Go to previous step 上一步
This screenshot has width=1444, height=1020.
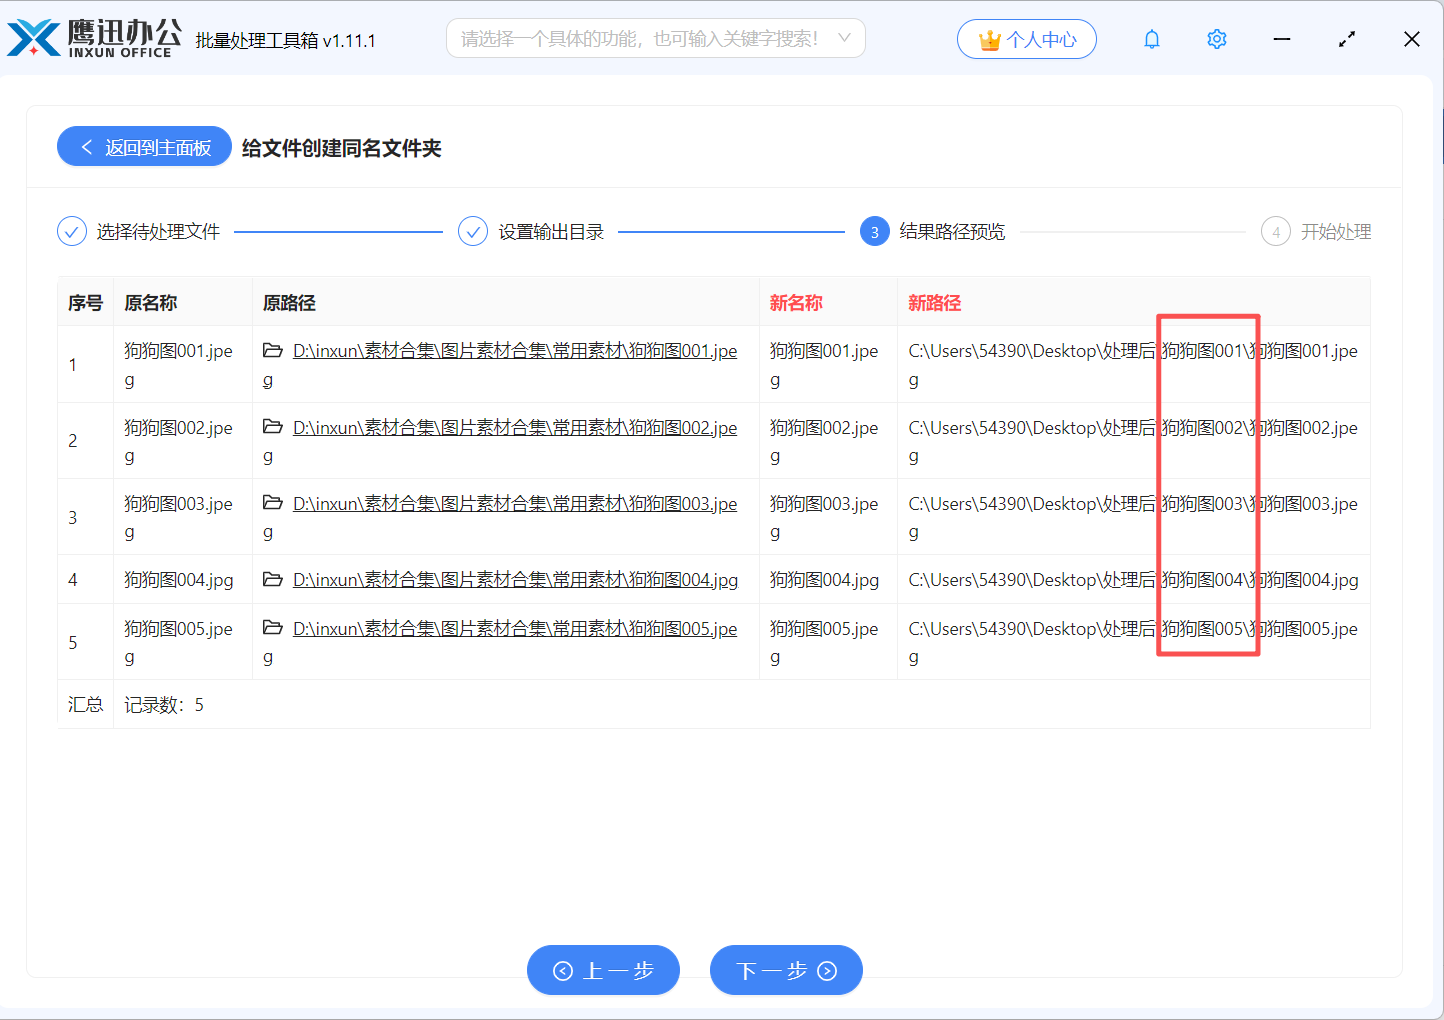603,970
